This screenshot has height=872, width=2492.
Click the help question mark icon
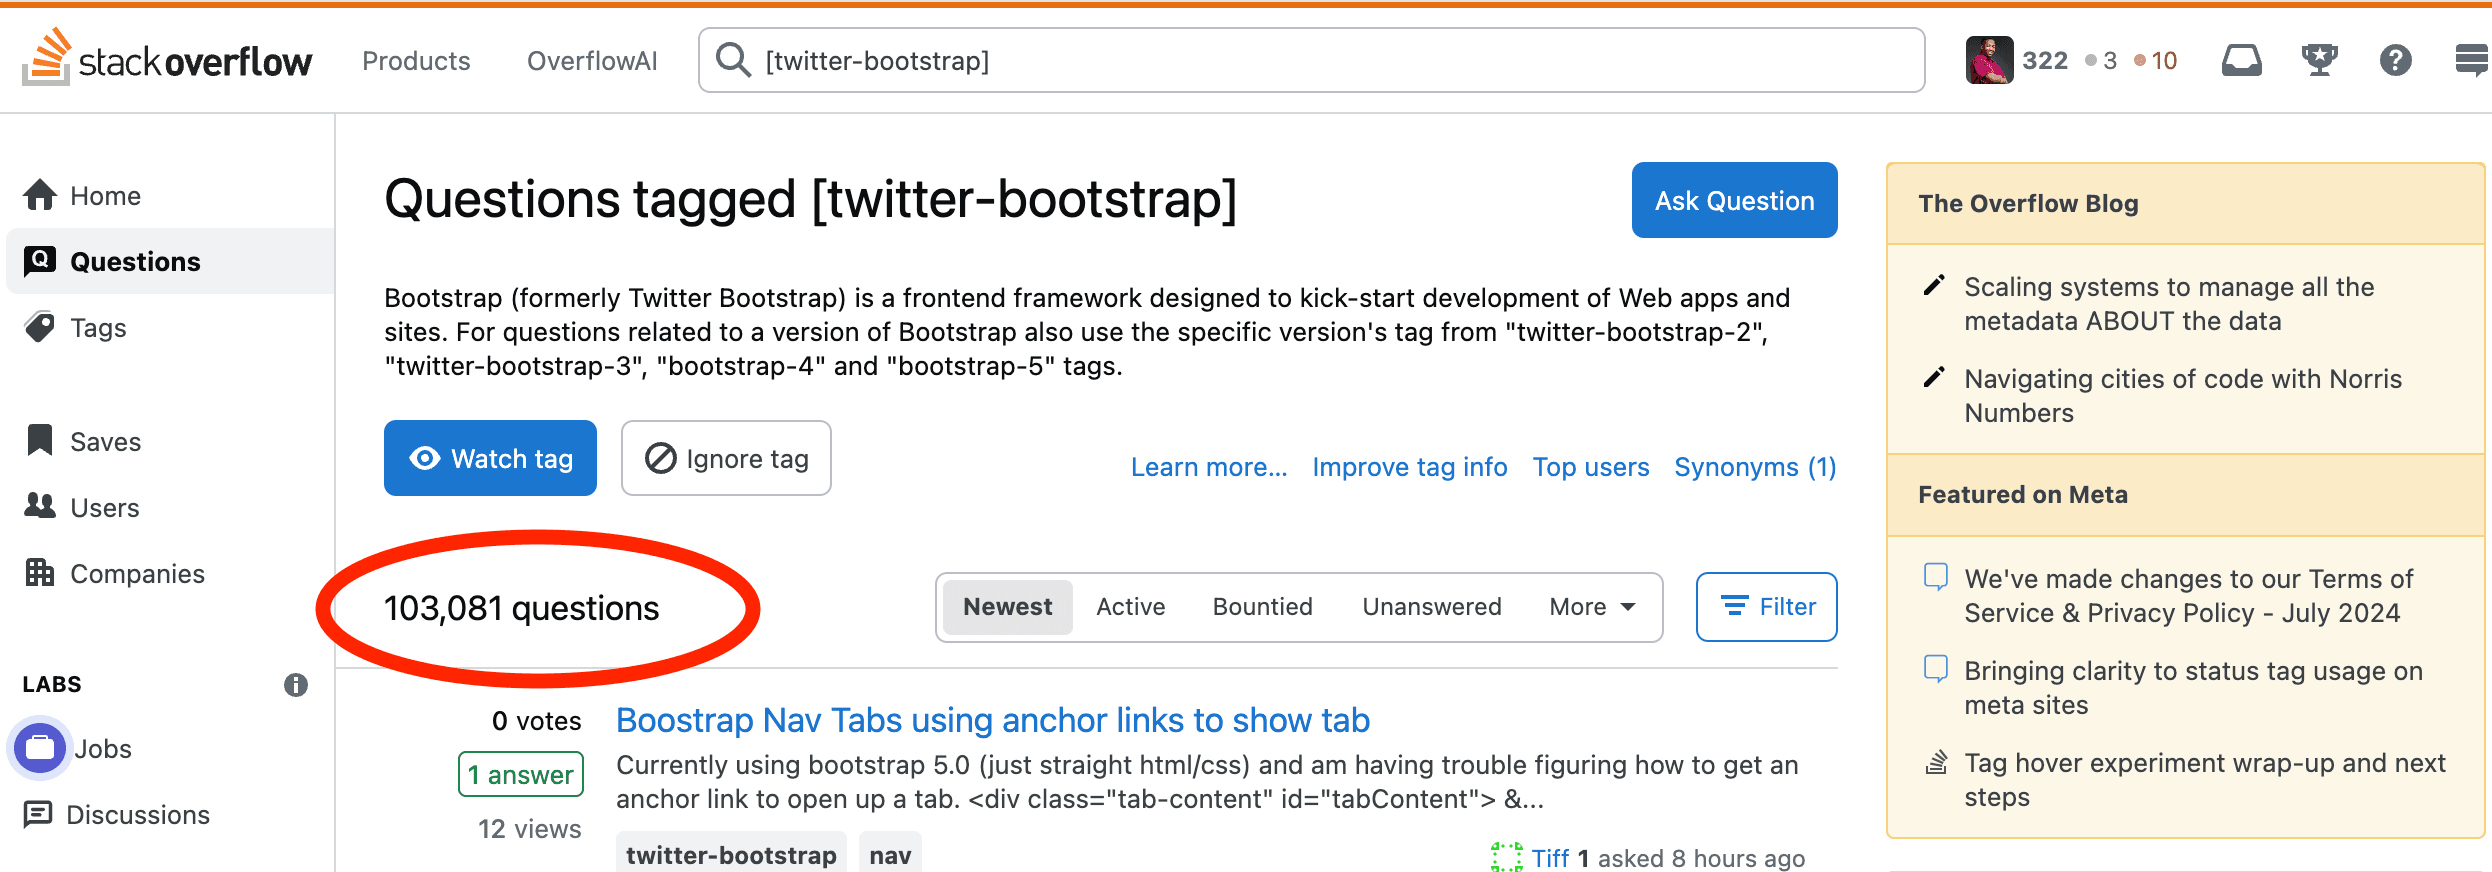2395,61
